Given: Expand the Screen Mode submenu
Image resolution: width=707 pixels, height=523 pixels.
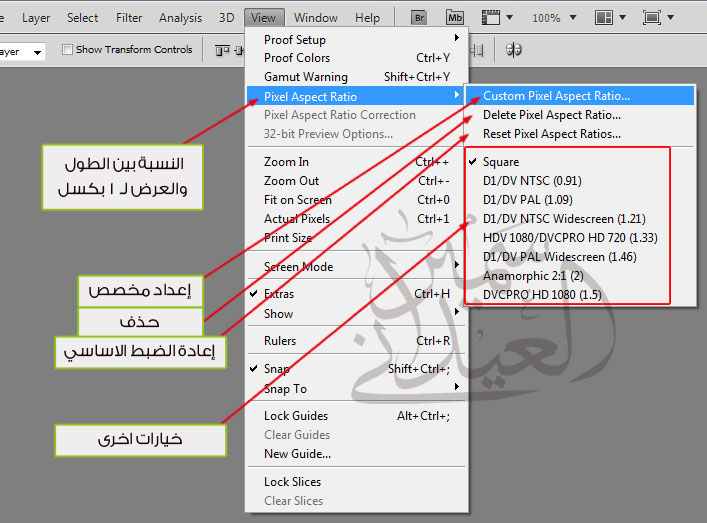Looking at the screenshot, I should 357,266.
